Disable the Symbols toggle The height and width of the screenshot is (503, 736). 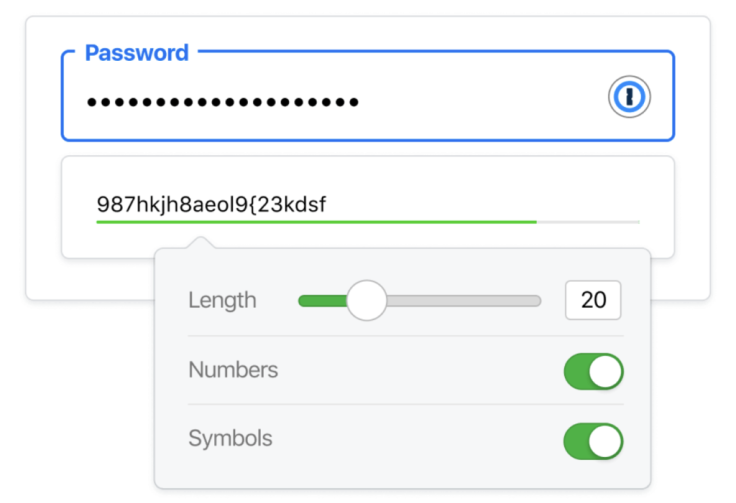coord(593,441)
